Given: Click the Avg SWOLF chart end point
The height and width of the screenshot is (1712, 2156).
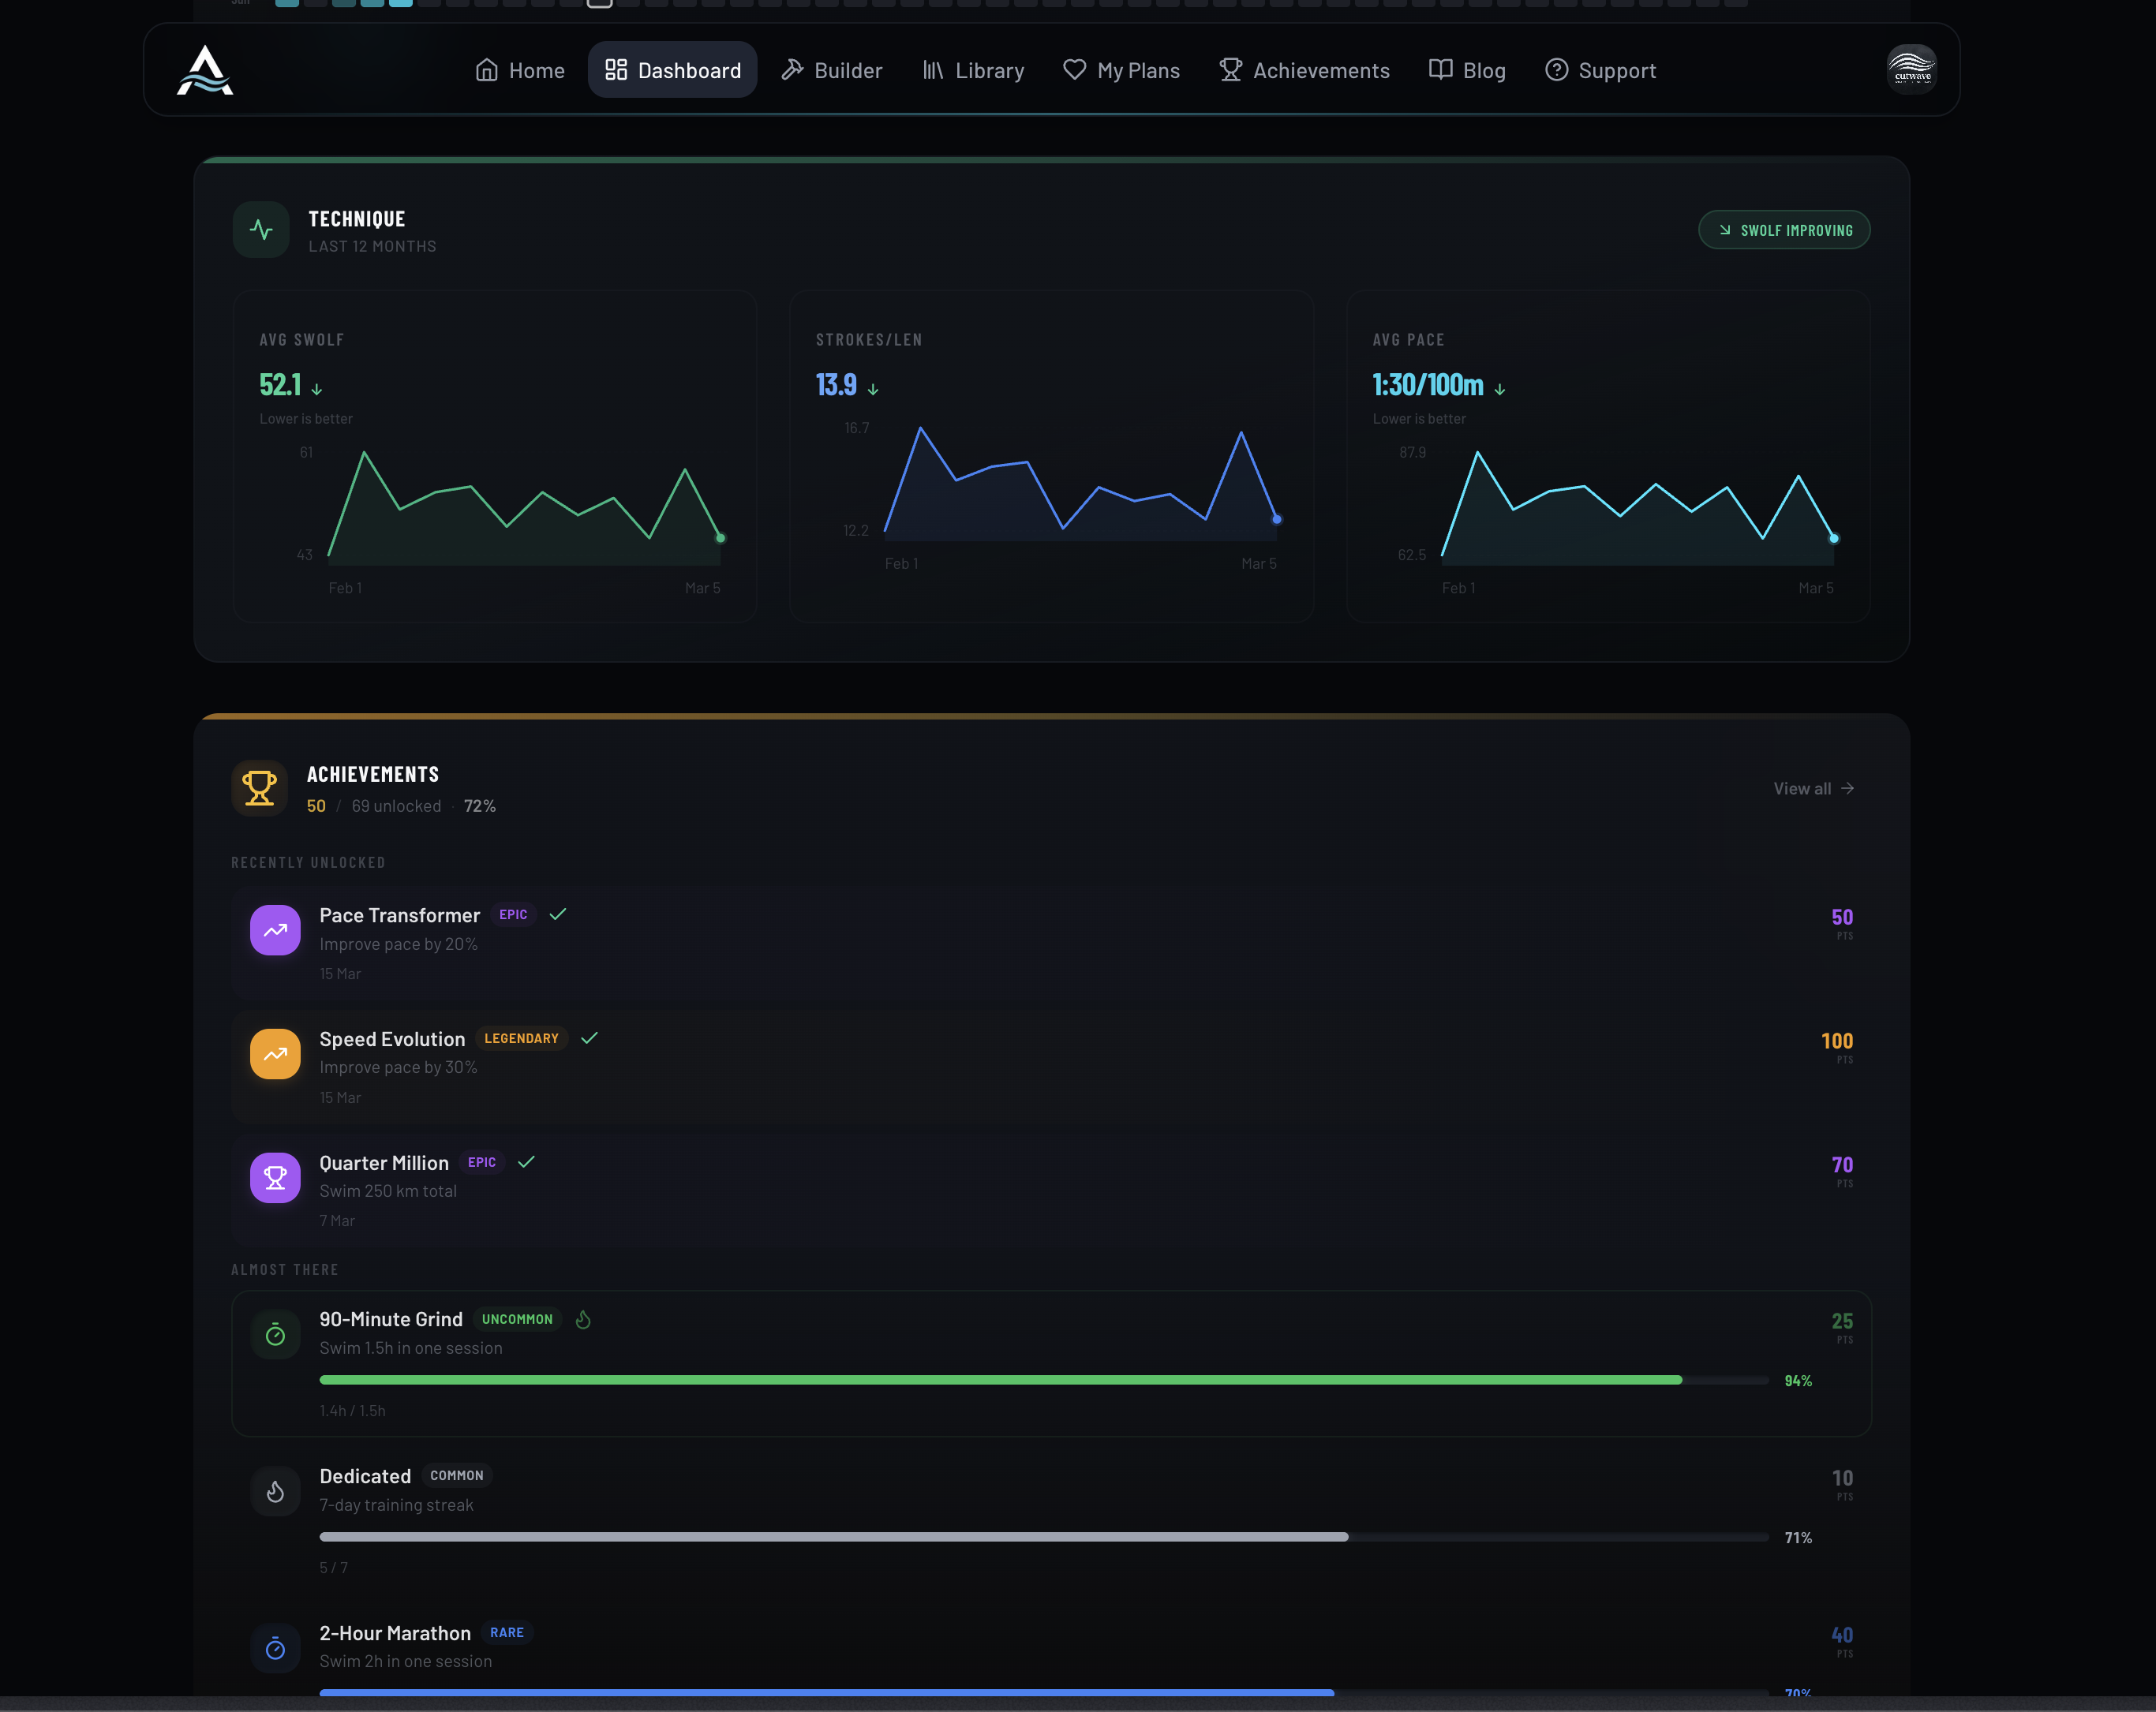Looking at the screenshot, I should click(x=720, y=538).
